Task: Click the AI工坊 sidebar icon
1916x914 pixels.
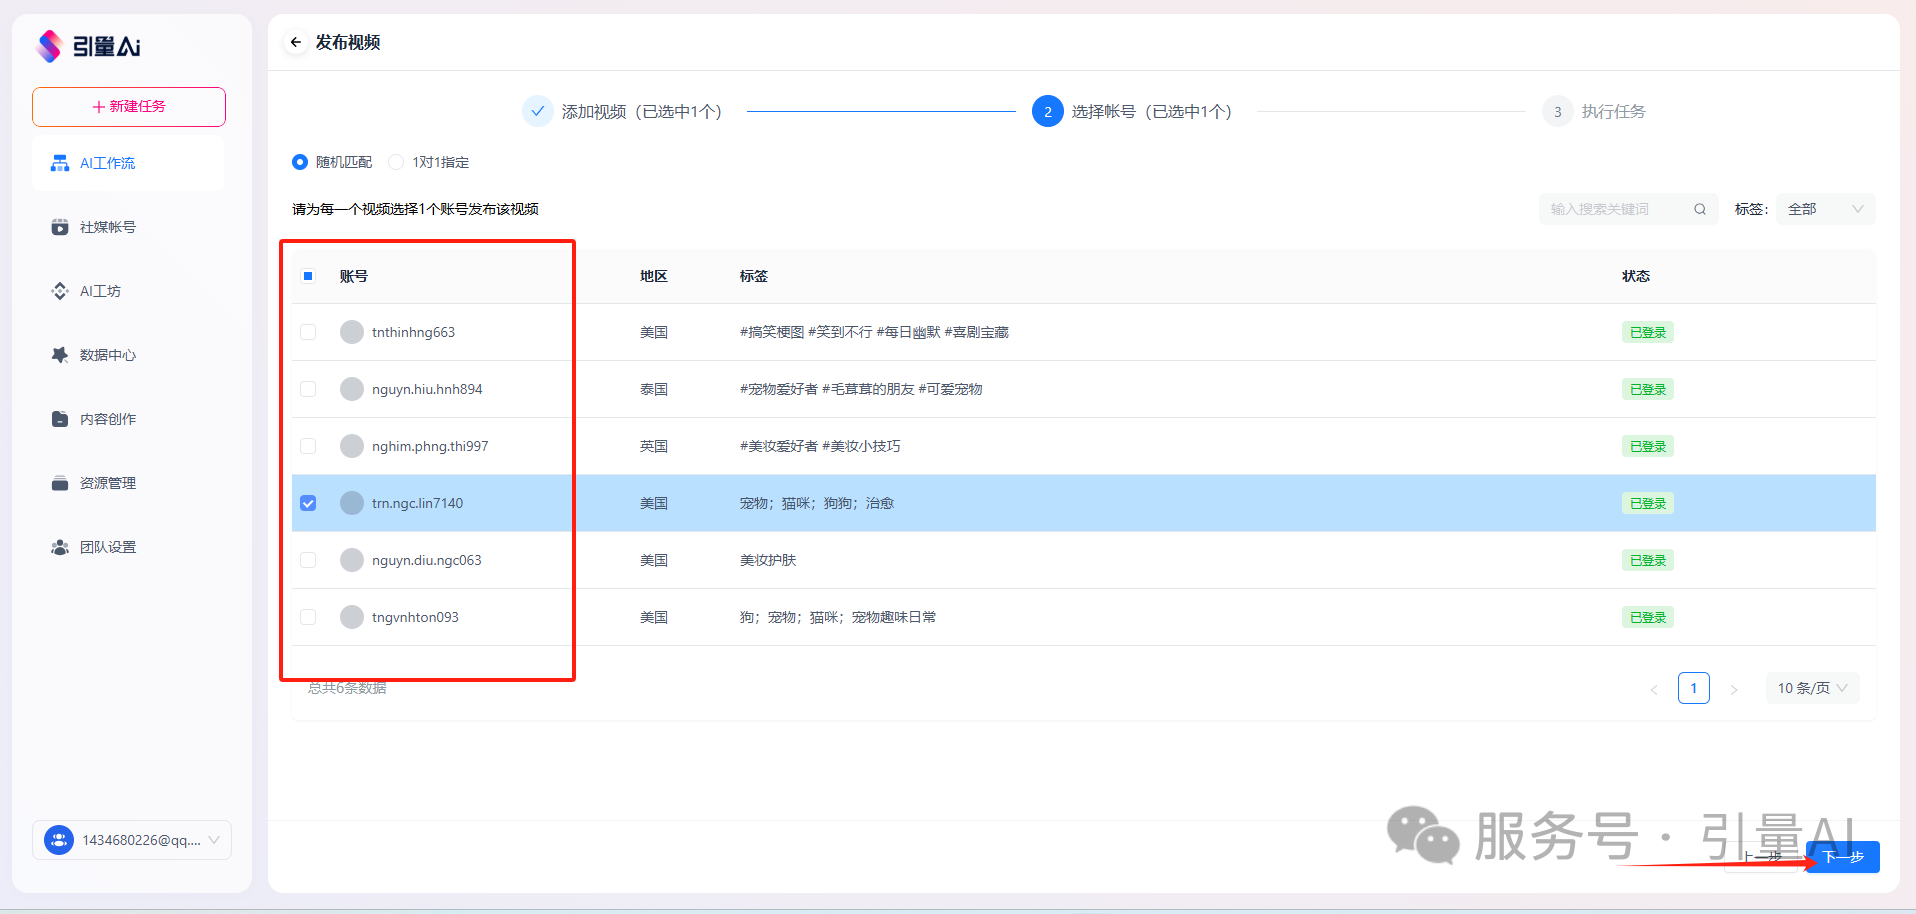Action: tap(60, 291)
